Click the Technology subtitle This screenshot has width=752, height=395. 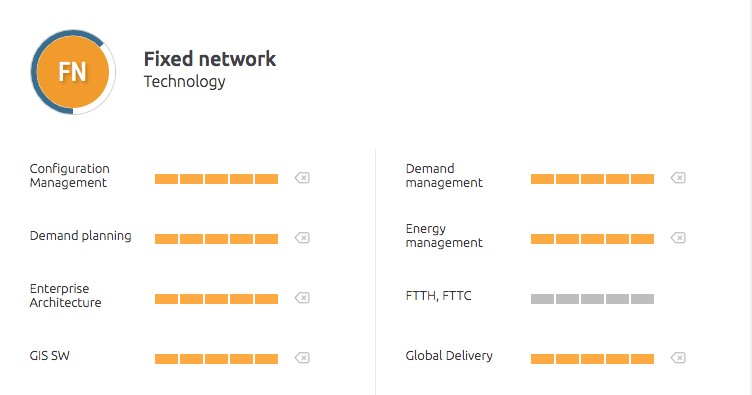(x=184, y=81)
